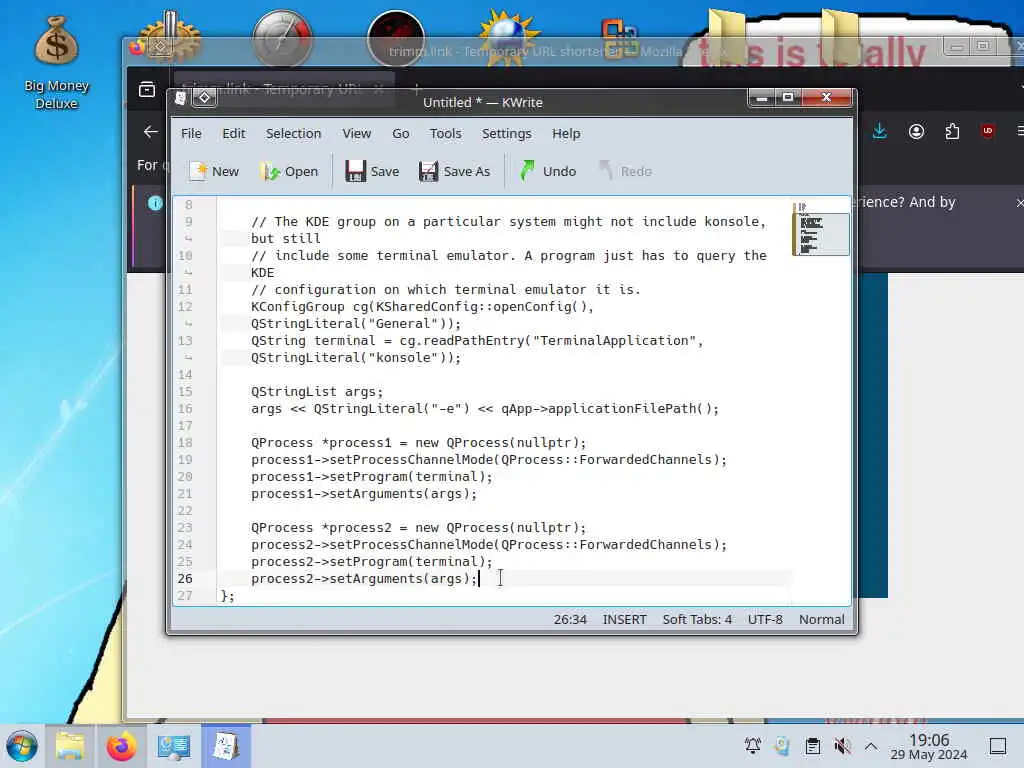Open the Settings menu
Viewport: 1024px width, 768px height.
click(x=507, y=133)
